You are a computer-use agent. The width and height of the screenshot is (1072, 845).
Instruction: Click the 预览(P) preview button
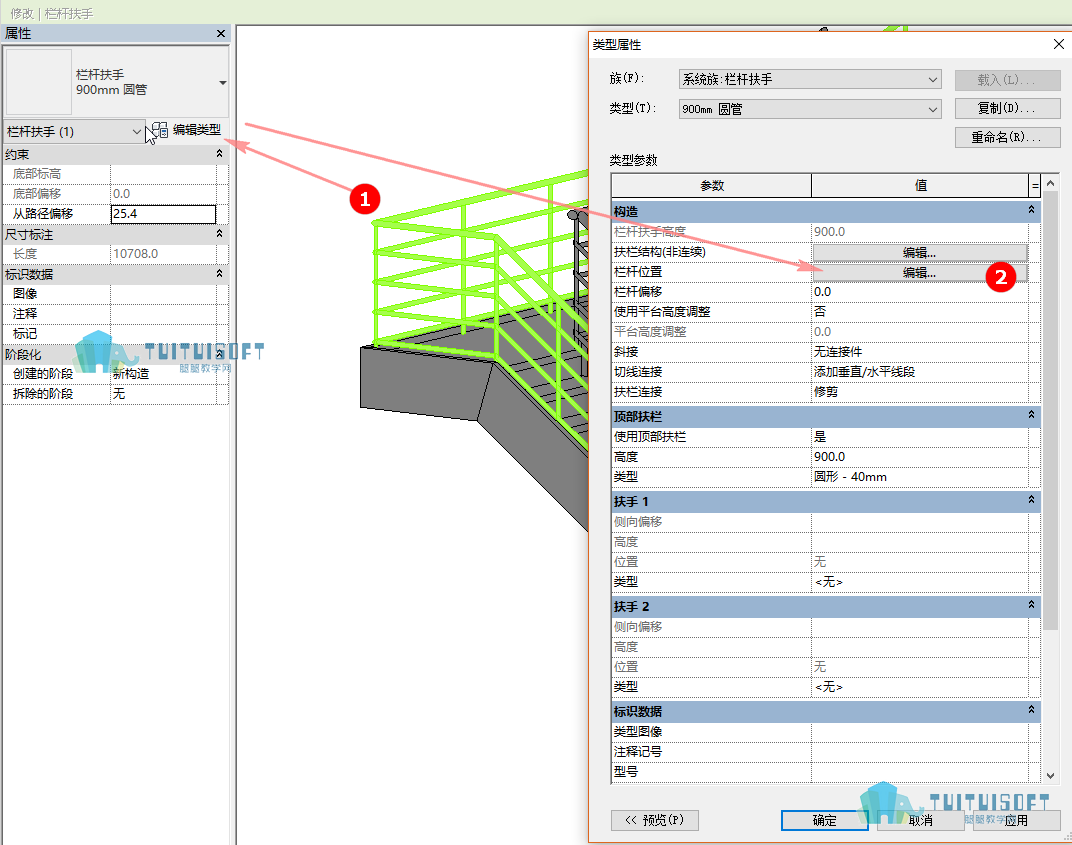(x=654, y=820)
